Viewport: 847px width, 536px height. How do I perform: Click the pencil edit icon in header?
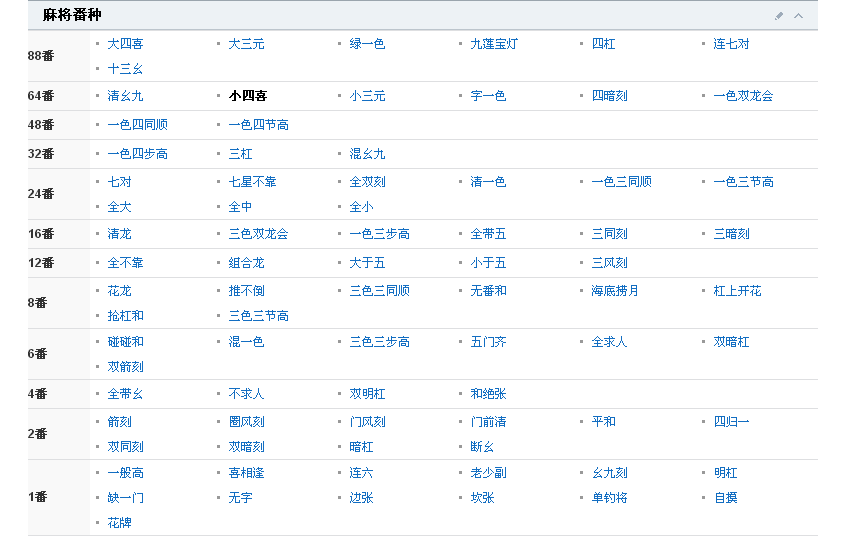click(778, 16)
